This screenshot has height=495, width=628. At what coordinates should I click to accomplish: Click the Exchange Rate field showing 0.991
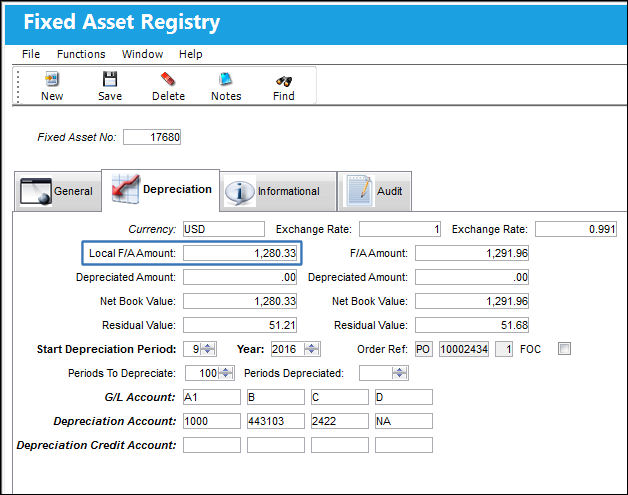coord(576,229)
